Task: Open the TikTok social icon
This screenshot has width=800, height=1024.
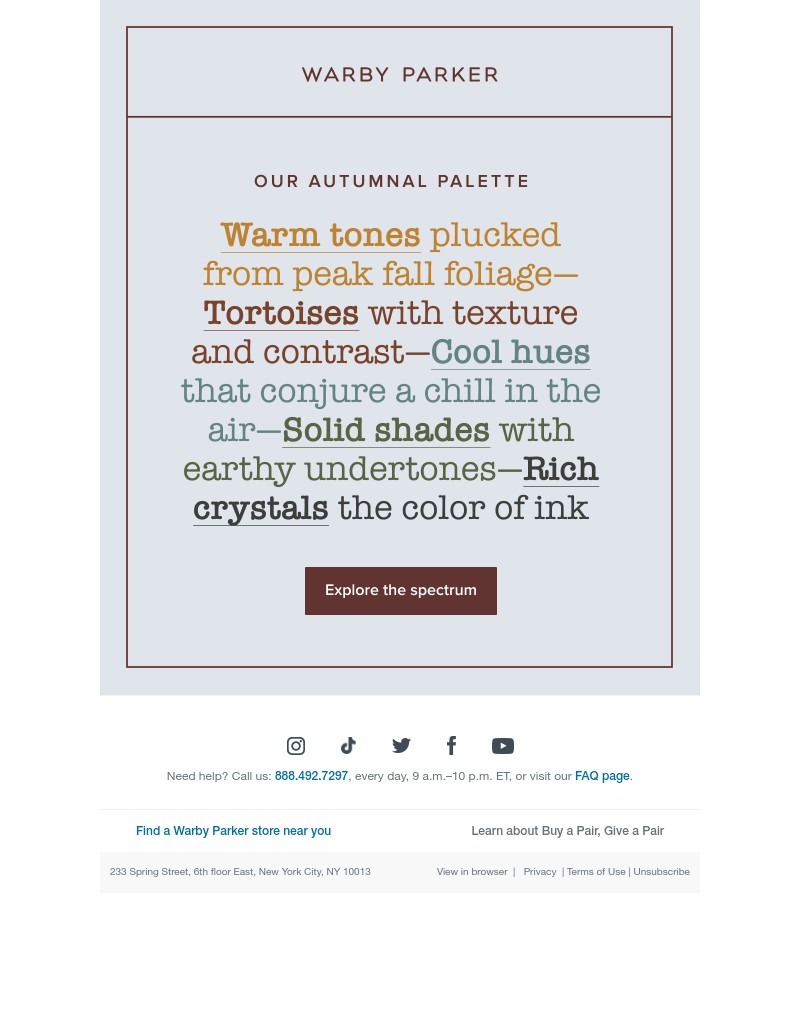Action: tap(348, 745)
